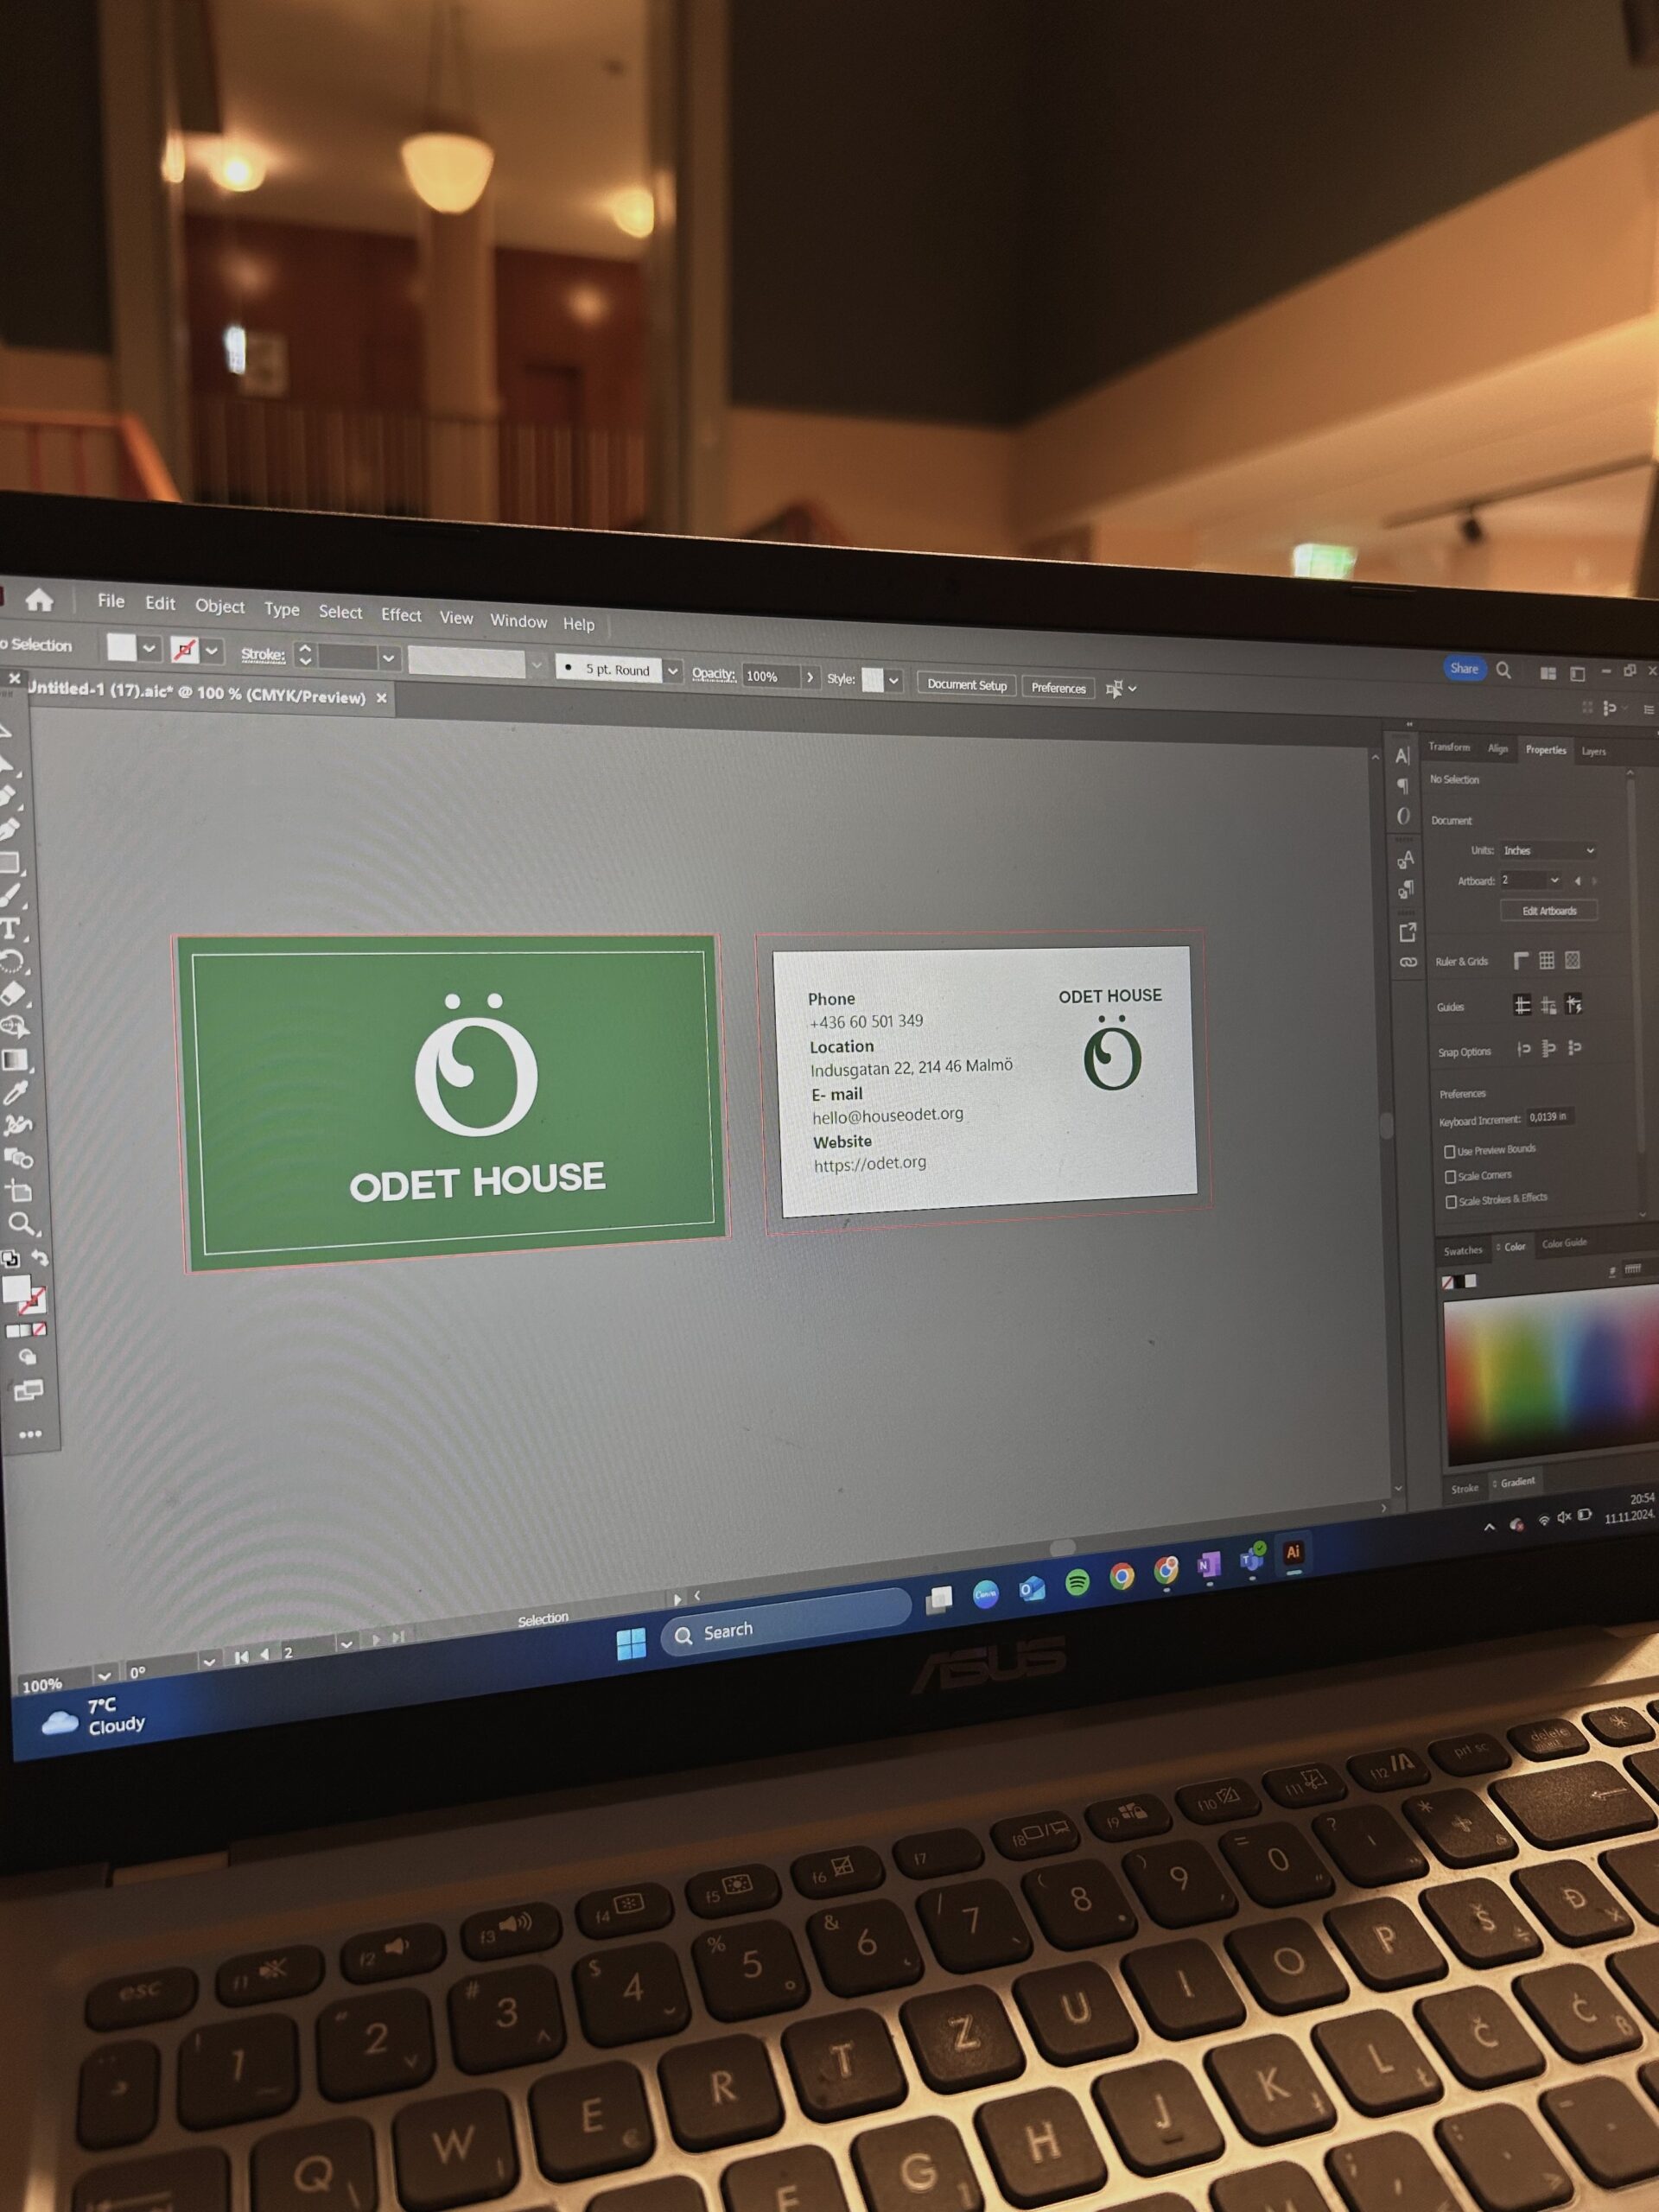Toggle transparency grid icon

(1572, 960)
